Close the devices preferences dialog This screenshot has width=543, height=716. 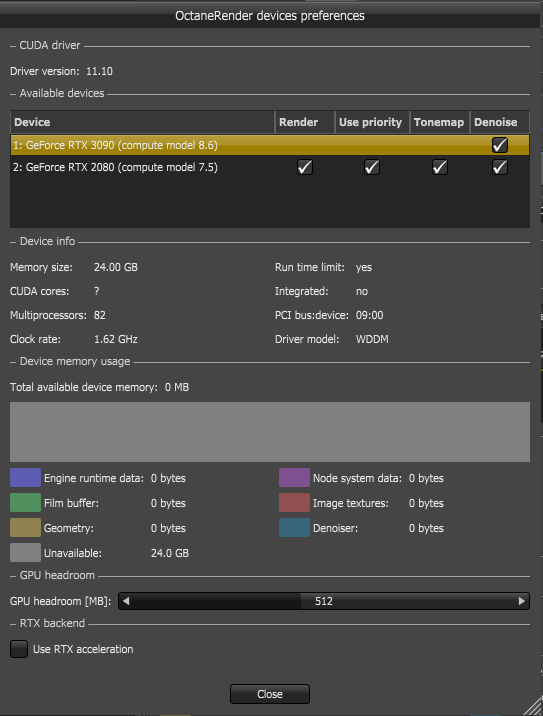point(270,694)
